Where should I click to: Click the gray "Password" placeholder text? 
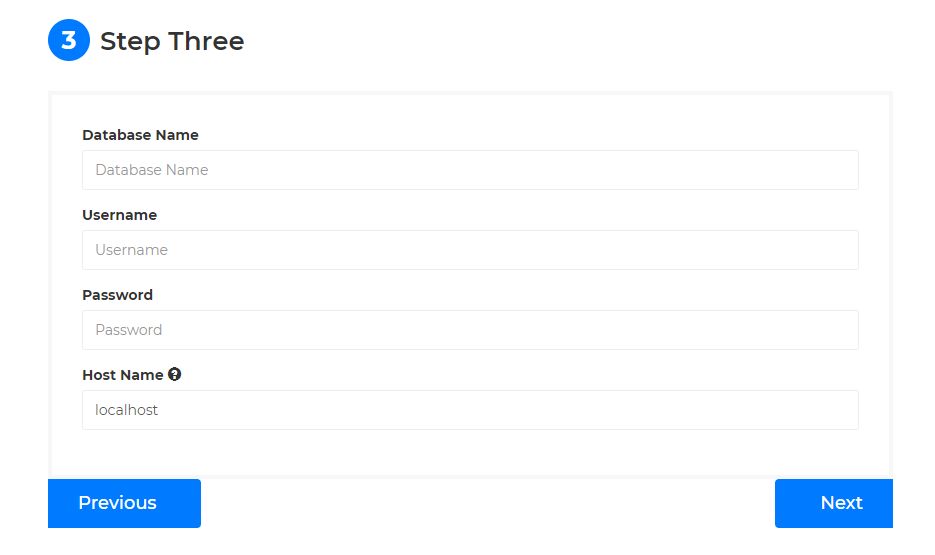[x=128, y=330]
